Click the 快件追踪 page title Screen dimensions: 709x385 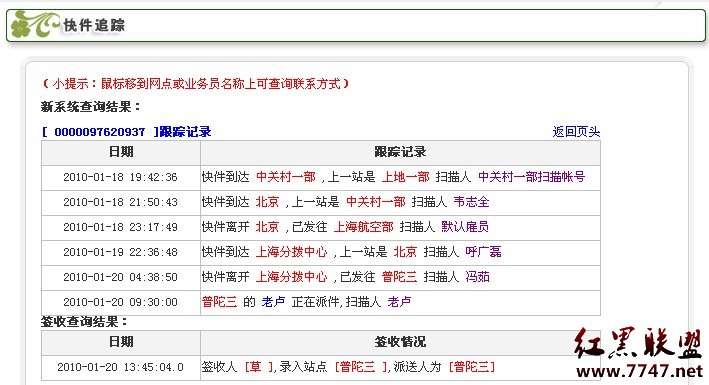tap(94, 25)
